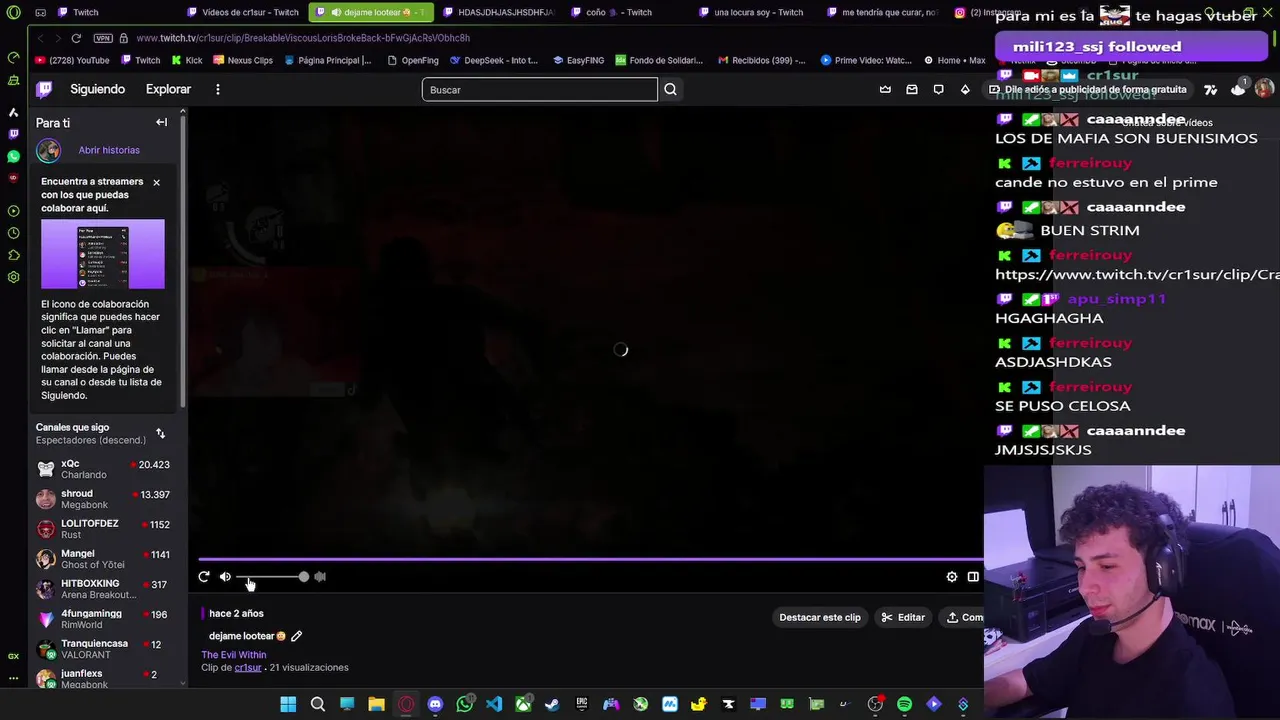Edit clip title pencil icon
Screen dimensions: 1280x720
pos(296,636)
